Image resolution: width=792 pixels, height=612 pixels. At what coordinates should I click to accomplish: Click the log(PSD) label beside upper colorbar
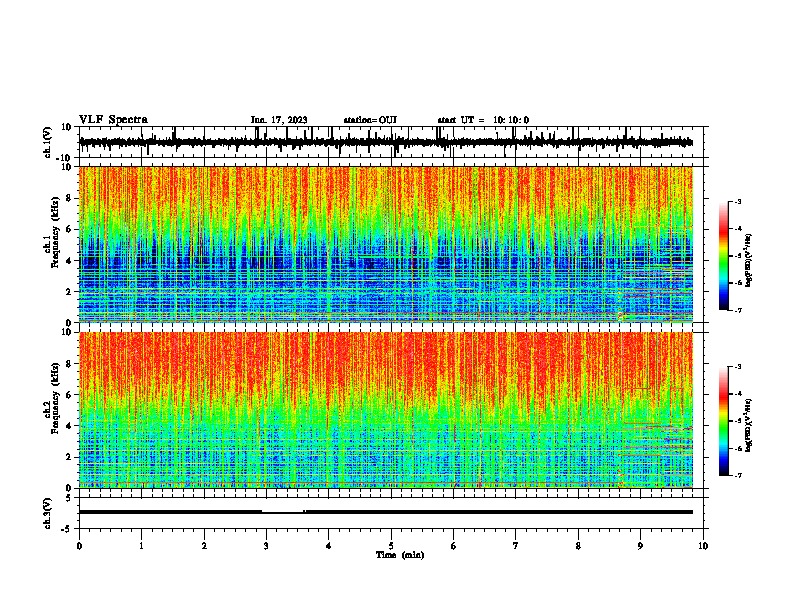pos(749,260)
